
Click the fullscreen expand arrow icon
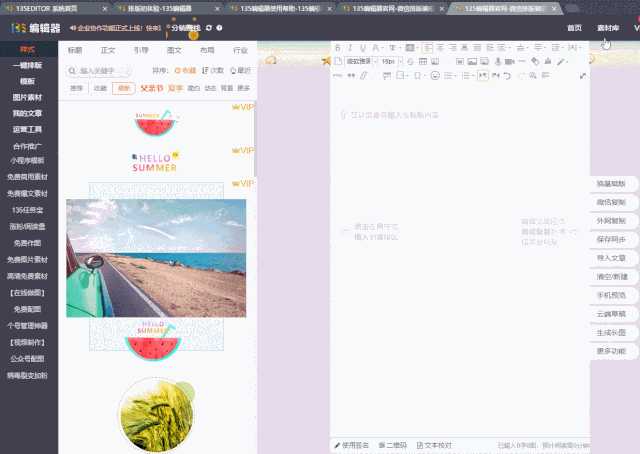click(x=582, y=76)
